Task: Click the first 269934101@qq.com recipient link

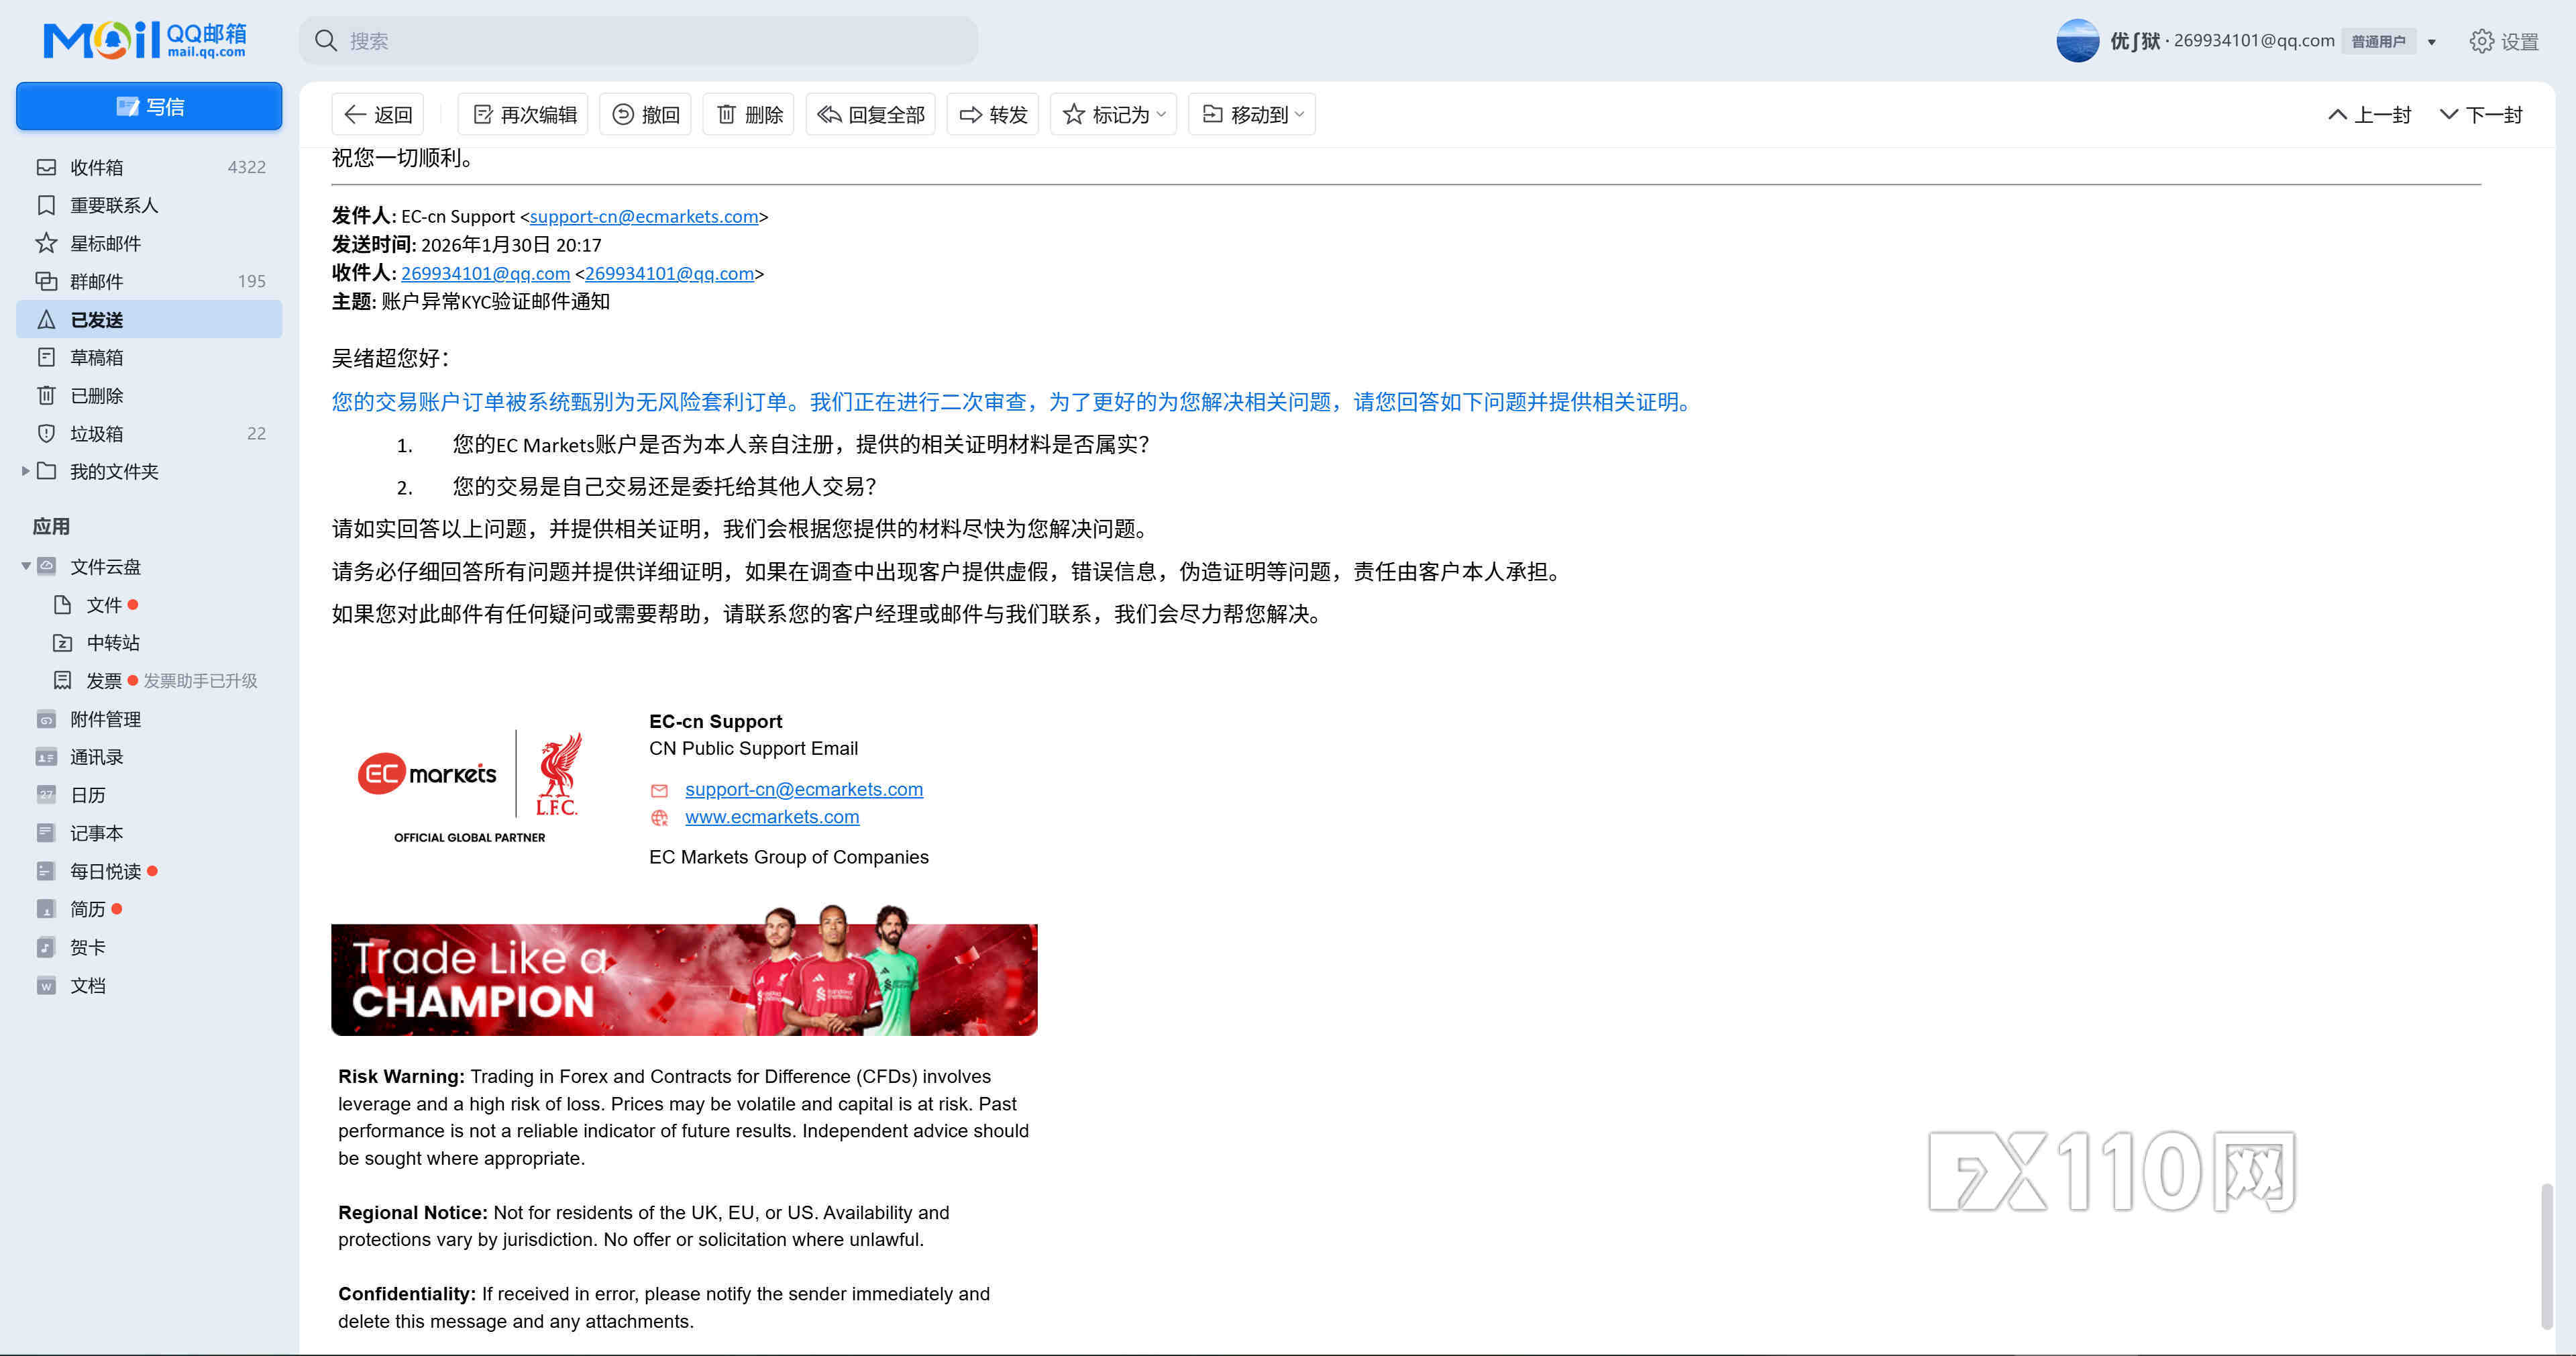Action: pos(485,273)
